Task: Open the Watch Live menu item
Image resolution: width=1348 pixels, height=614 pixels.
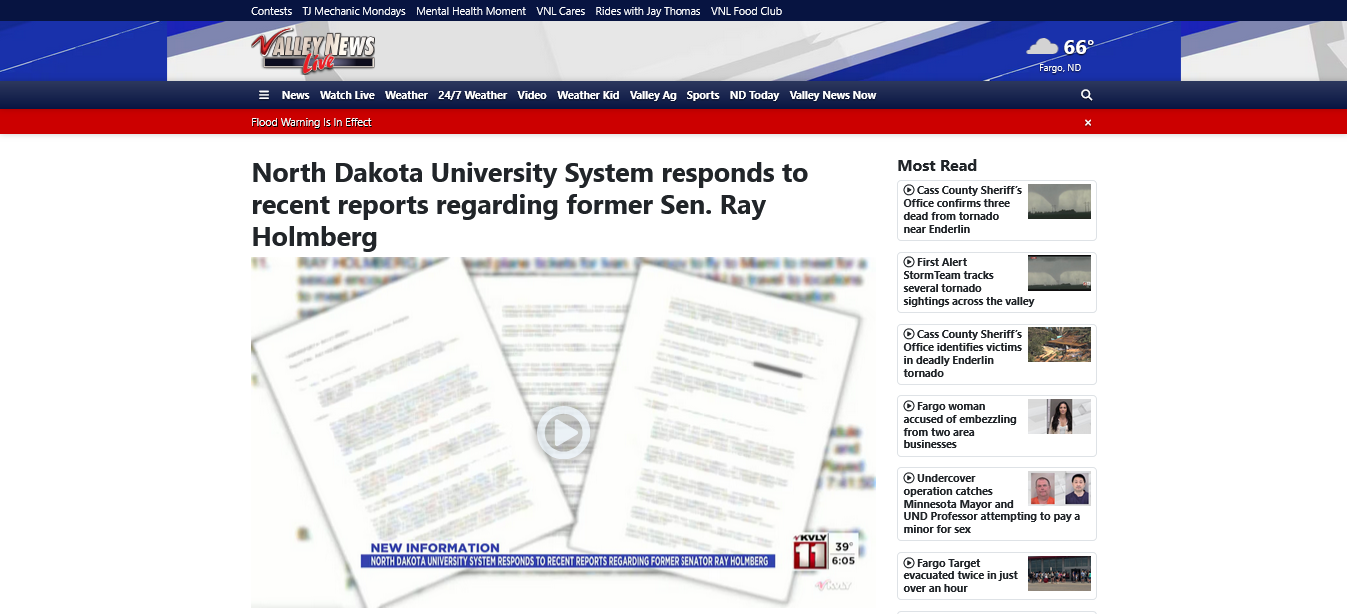Action: coord(347,95)
